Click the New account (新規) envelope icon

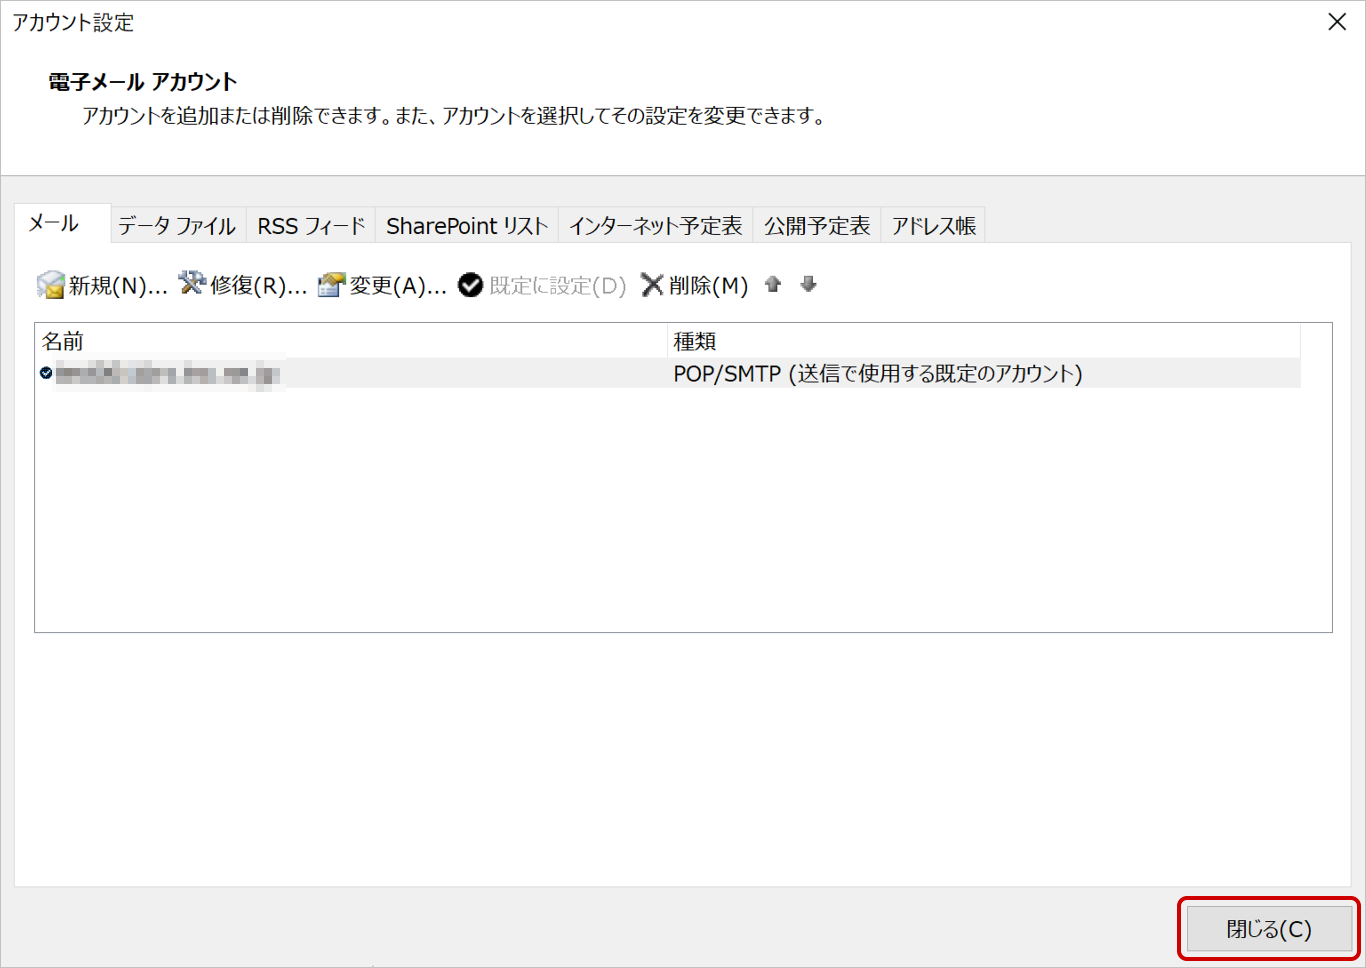[50, 286]
